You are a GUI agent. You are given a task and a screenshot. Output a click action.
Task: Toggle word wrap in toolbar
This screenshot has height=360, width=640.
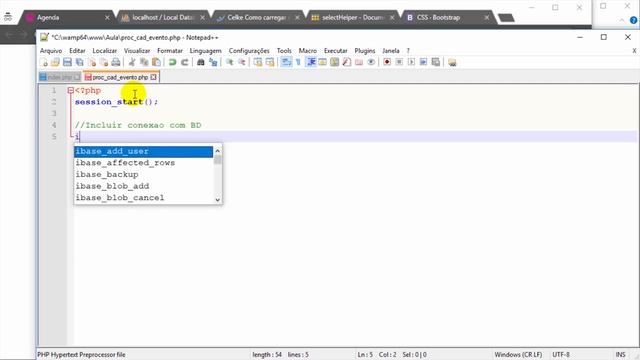pyautogui.click(x=287, y=62)
